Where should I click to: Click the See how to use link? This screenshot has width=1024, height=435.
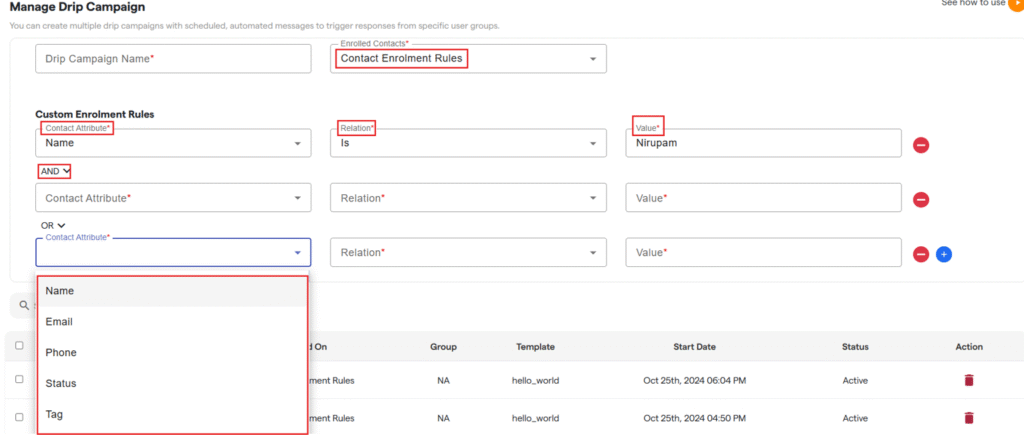pyautogui.click(x=972, y=4)
